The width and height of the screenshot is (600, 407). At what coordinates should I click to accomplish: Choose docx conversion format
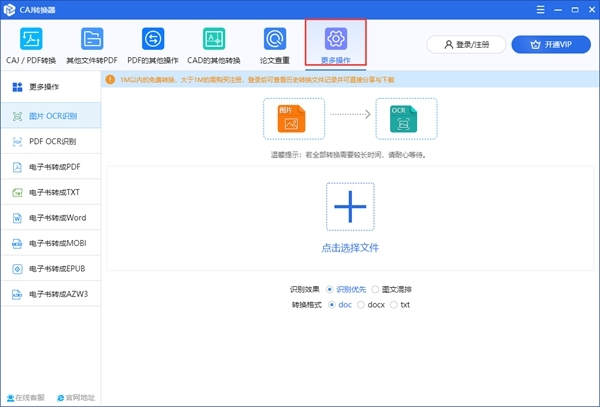pyautogui.click(x=361, y=305)
